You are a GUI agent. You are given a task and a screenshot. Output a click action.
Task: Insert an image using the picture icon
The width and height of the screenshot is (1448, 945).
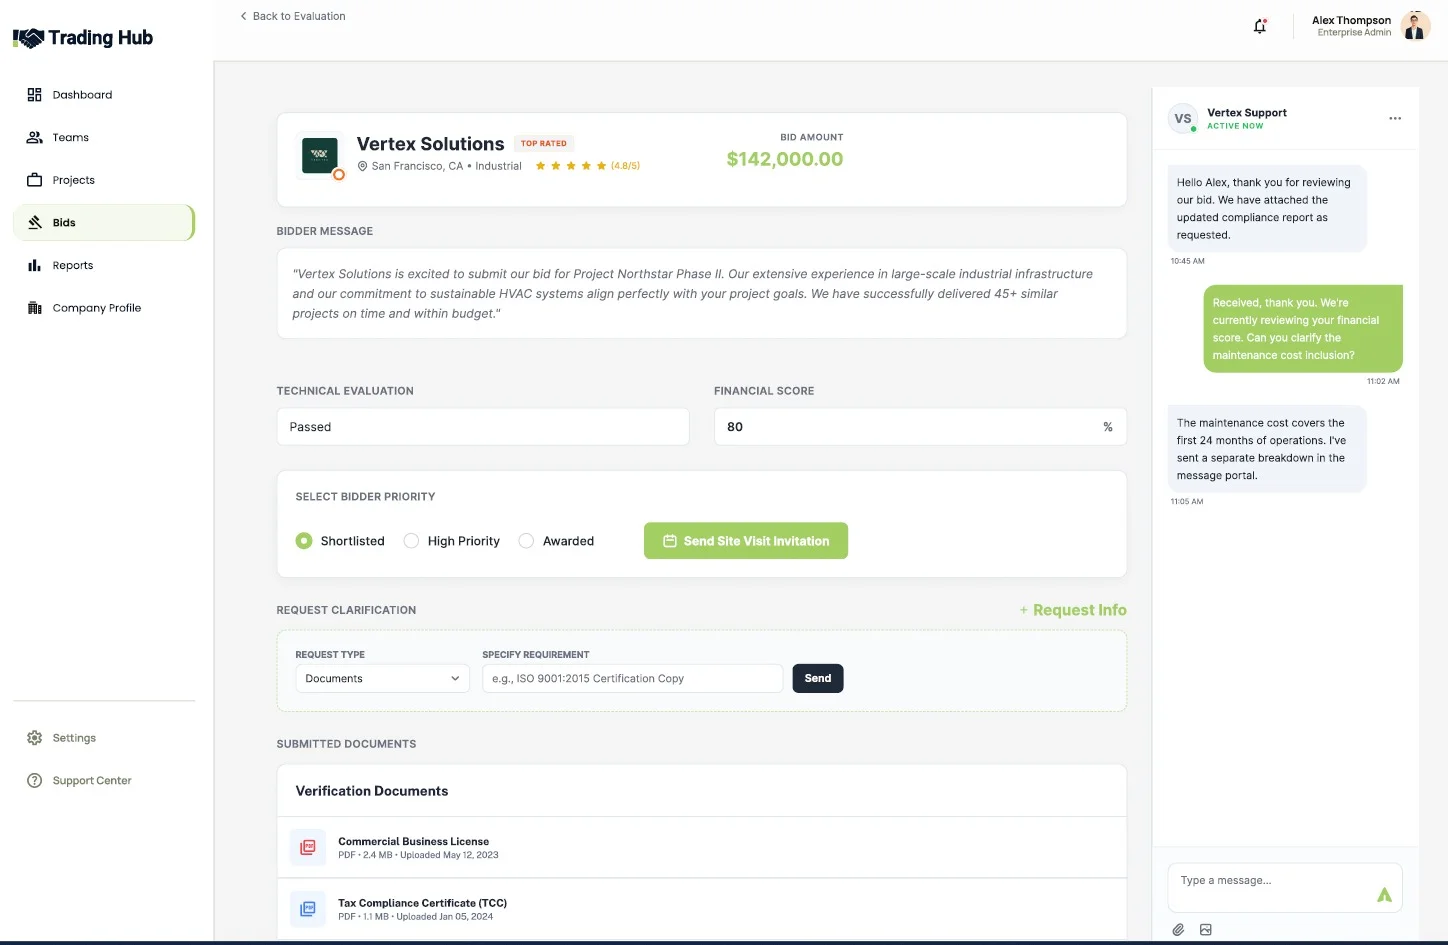tap(1206, 930)
